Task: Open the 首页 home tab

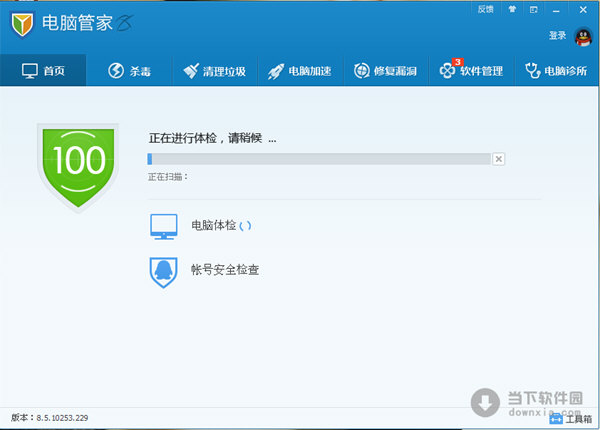Action: coord(43,71)
